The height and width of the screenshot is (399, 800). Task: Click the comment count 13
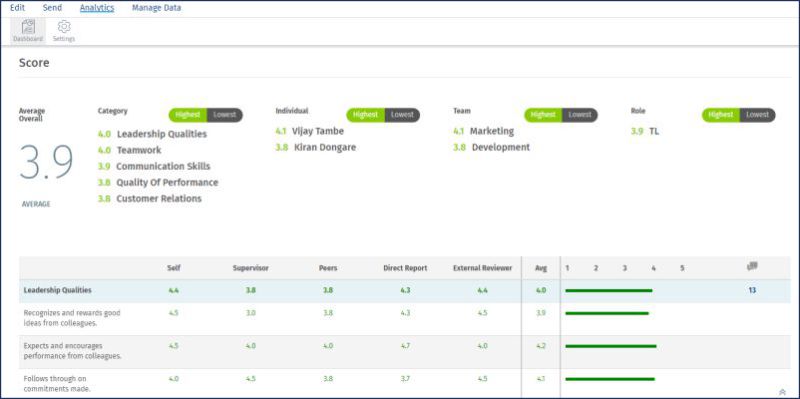pos(752,290)
